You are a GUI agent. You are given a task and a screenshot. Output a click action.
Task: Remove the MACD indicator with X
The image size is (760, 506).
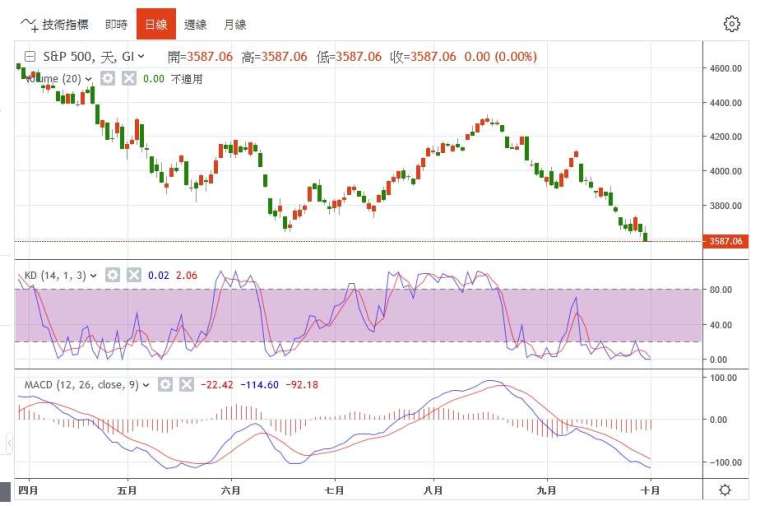187,385
